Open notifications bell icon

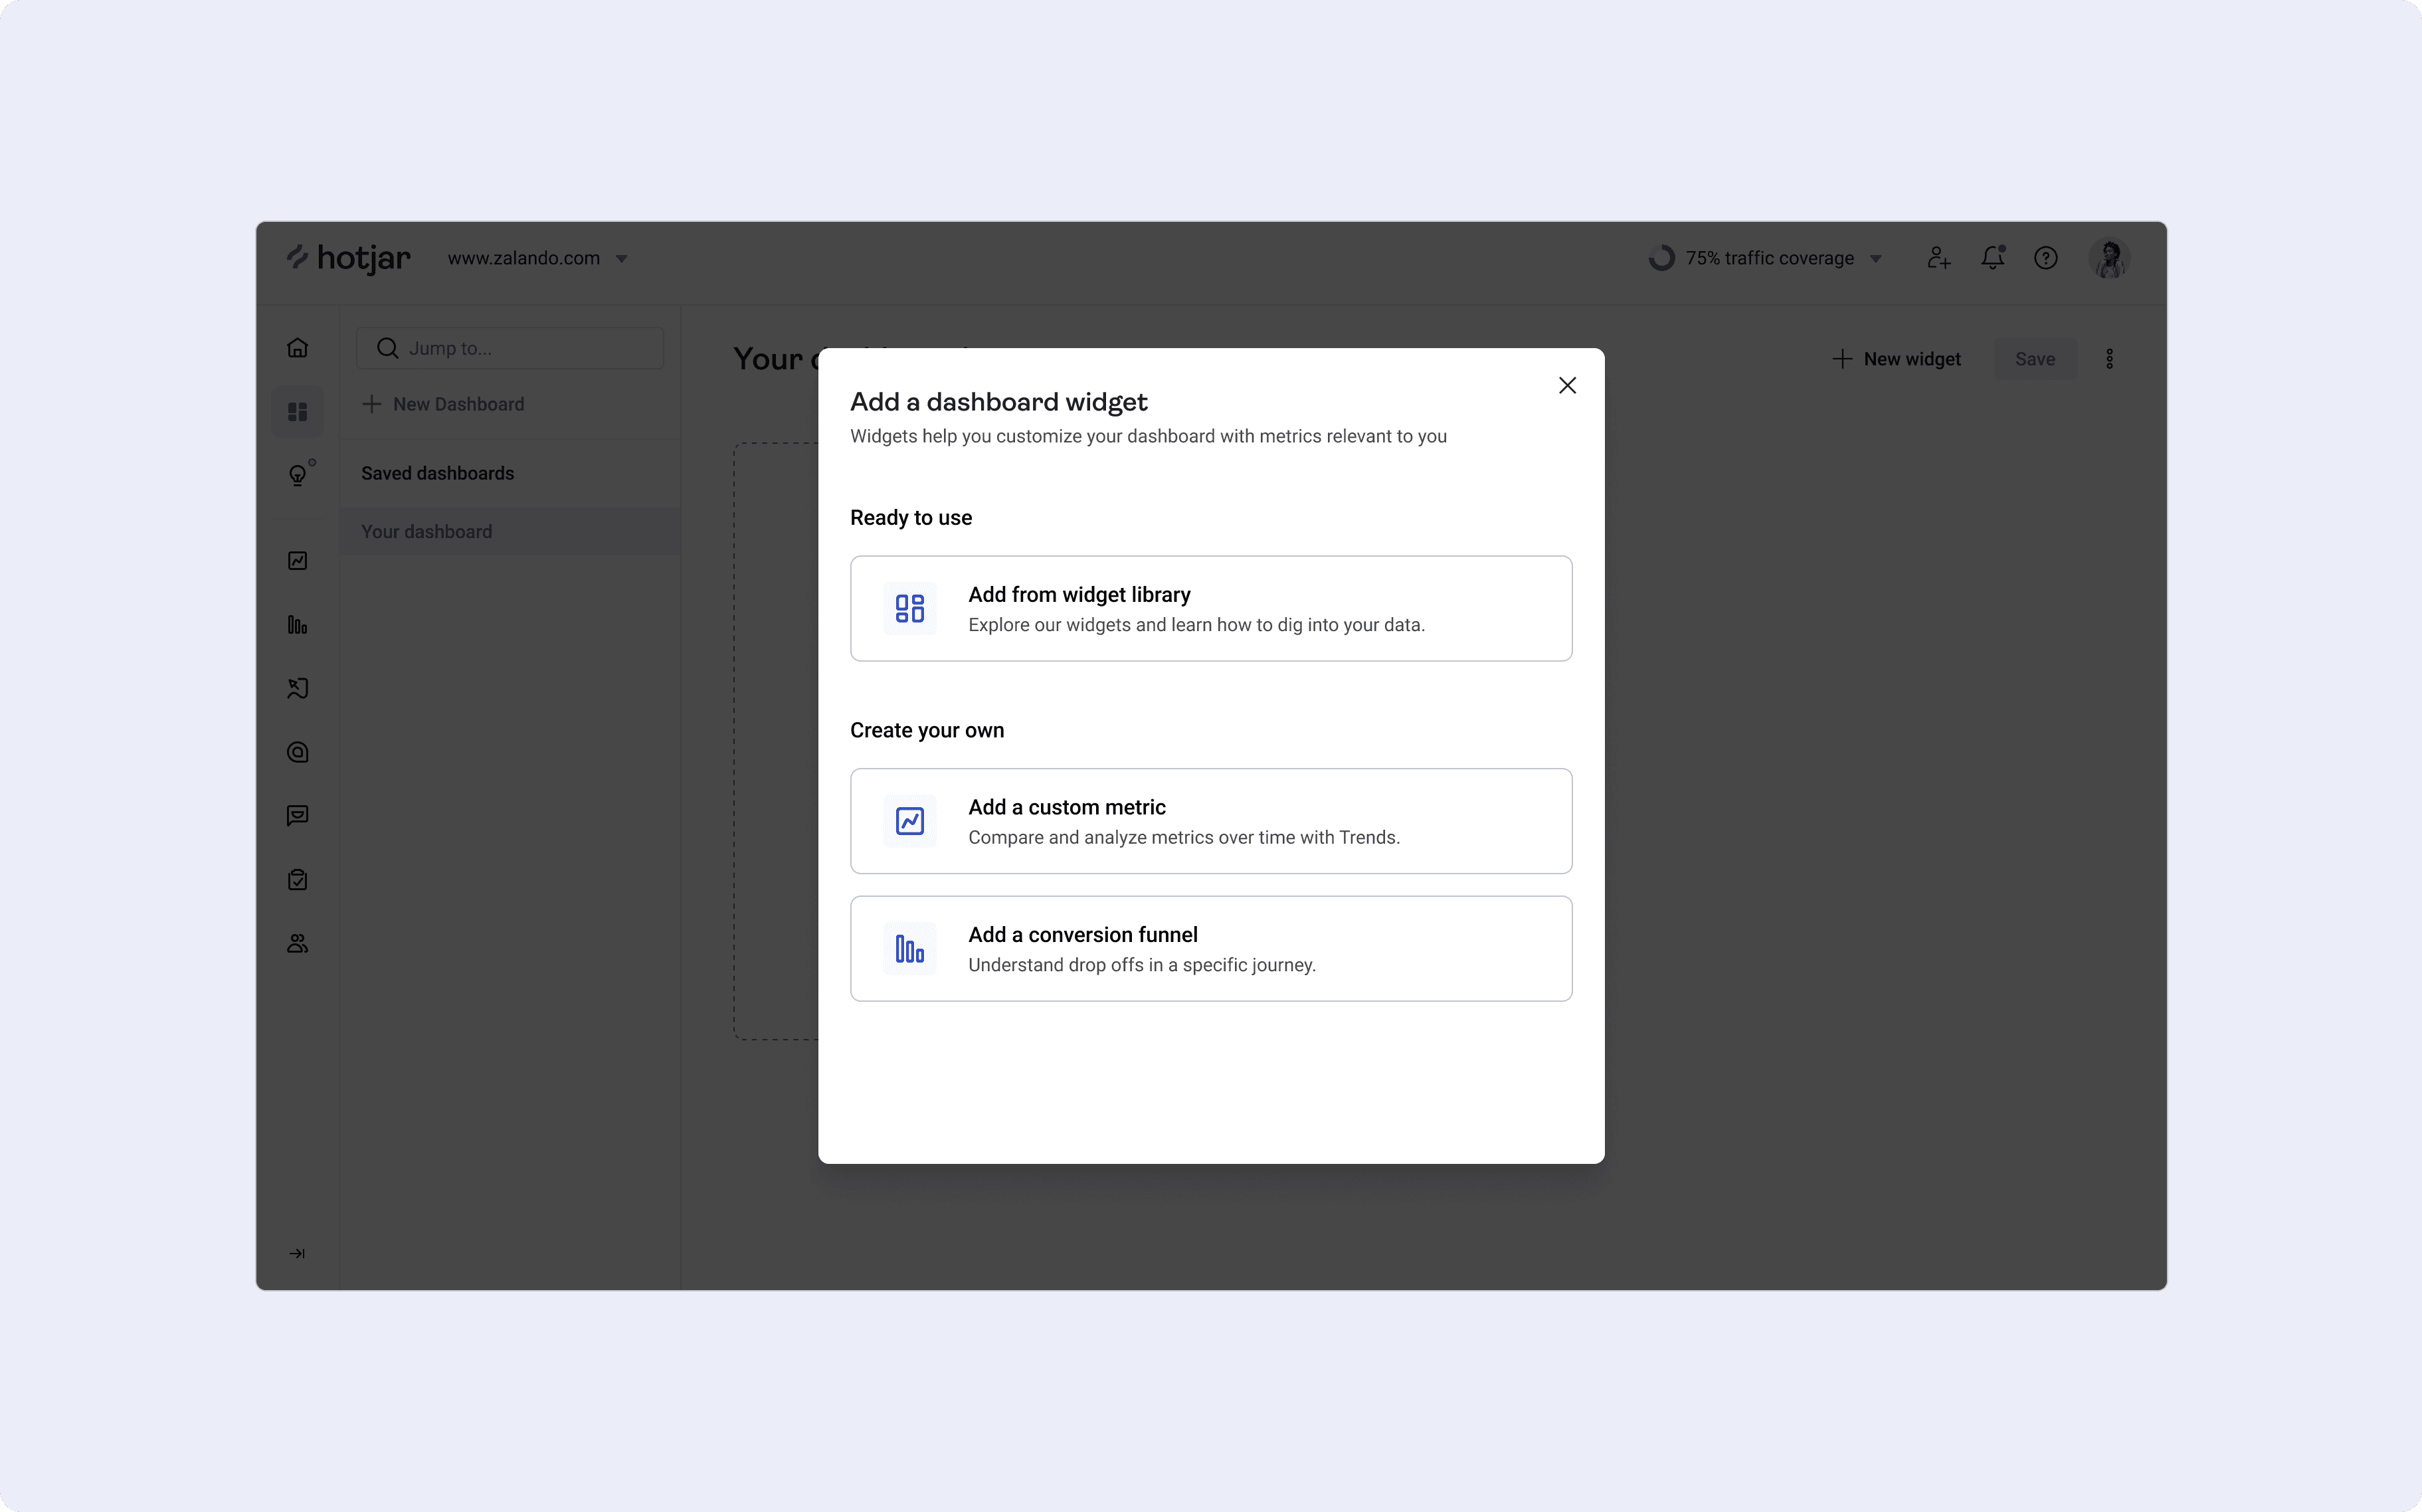[x=1993, y=258]
